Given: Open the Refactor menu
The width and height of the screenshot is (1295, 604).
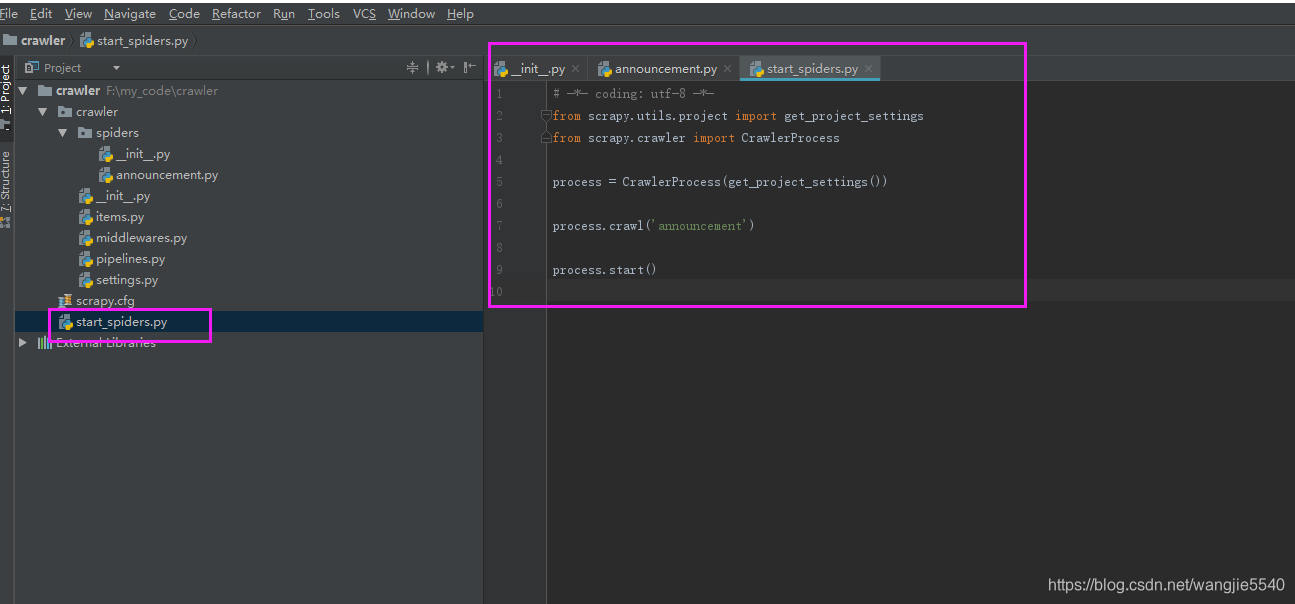Looking at the screenshot, I should 236,14.
